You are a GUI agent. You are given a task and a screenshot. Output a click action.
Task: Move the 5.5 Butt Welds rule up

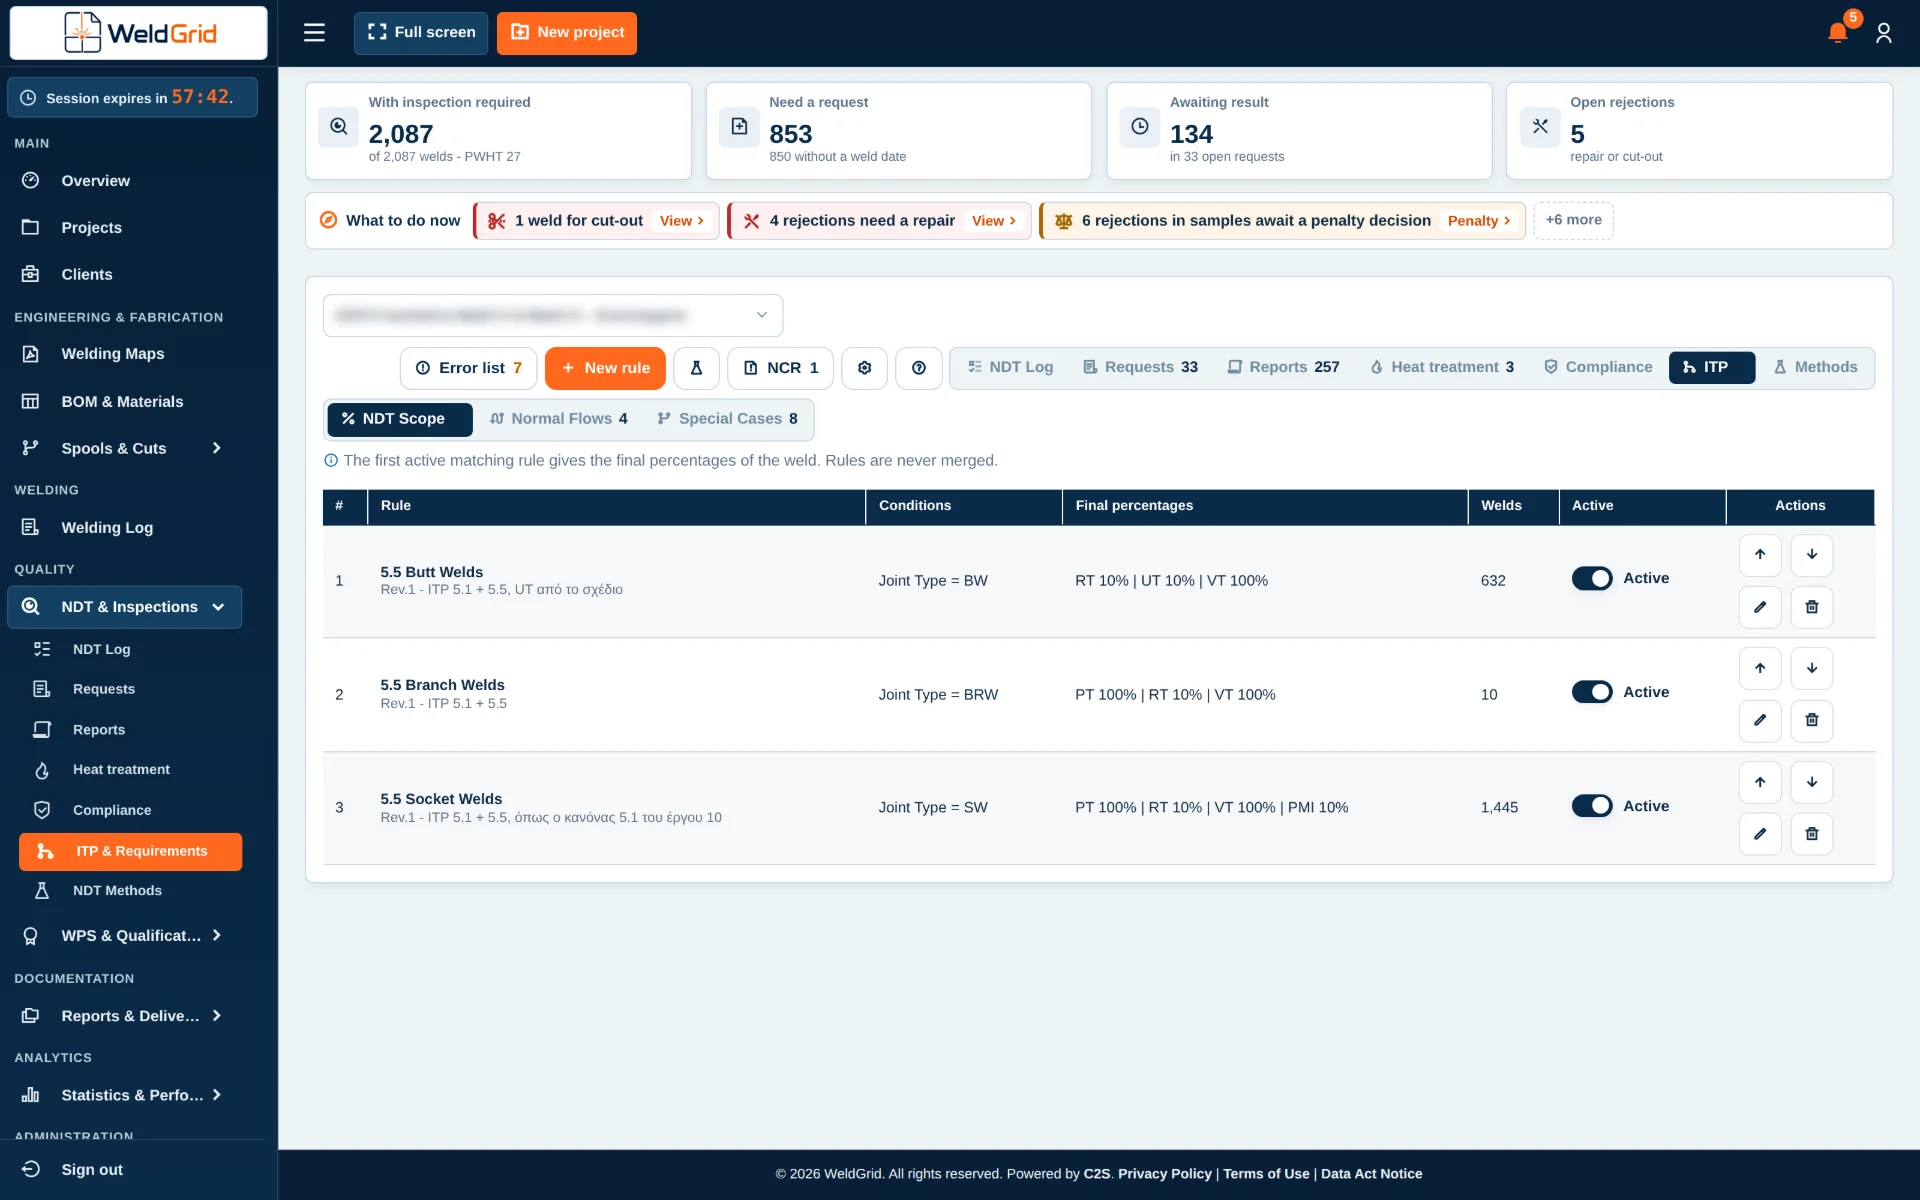point(1760,555)
